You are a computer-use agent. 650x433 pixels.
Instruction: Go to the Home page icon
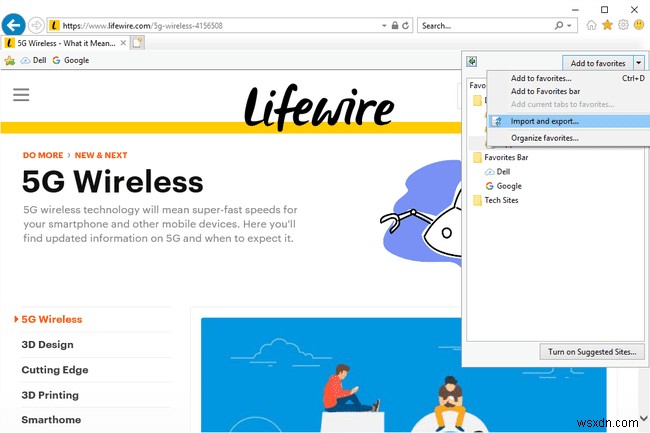tap(591, 25)
